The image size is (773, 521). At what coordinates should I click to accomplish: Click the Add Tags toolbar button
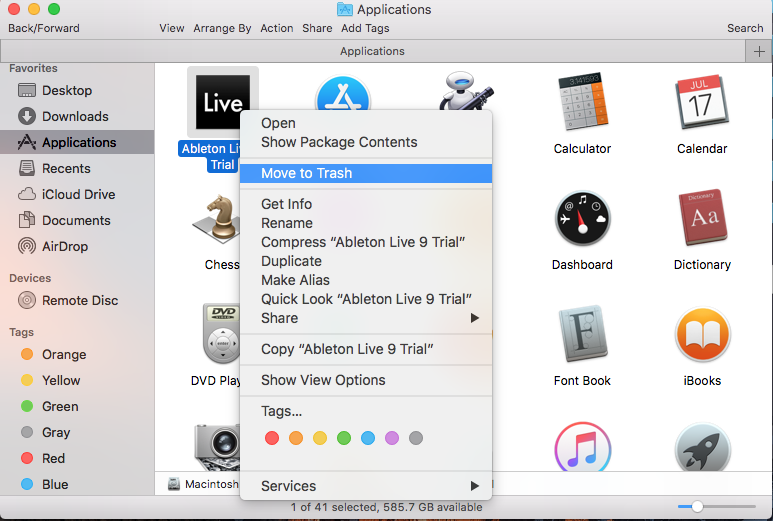click(365, 28)
